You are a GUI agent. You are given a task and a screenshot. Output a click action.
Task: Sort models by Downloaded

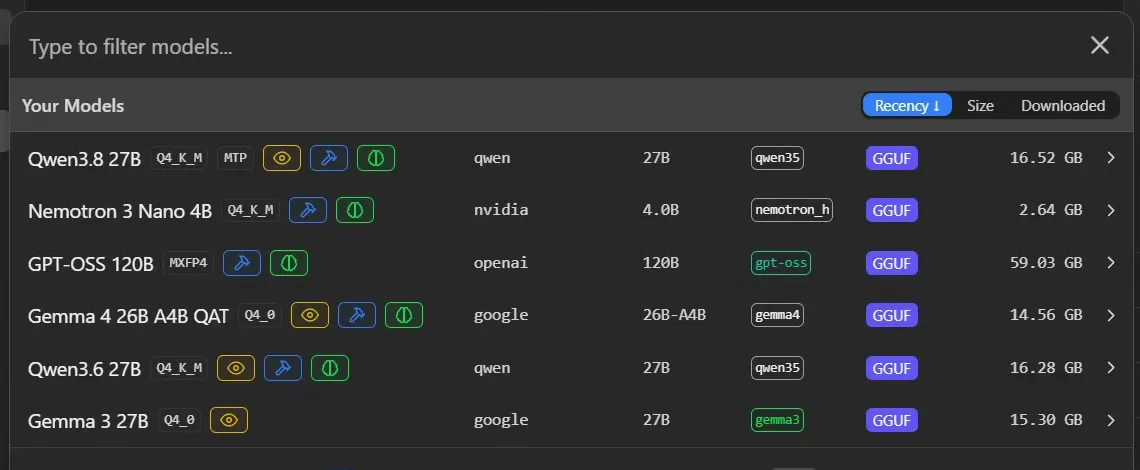1063,105
